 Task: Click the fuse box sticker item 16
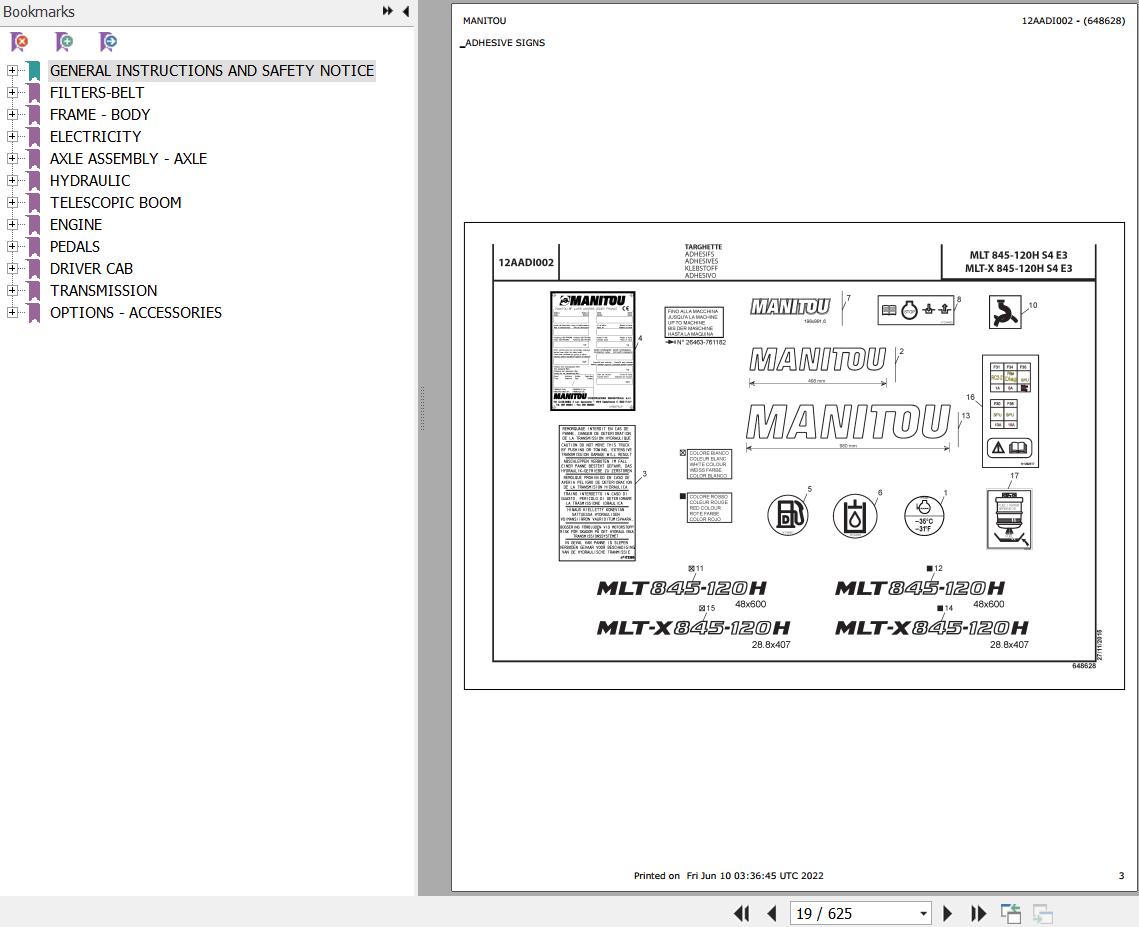pos(1010,411)
